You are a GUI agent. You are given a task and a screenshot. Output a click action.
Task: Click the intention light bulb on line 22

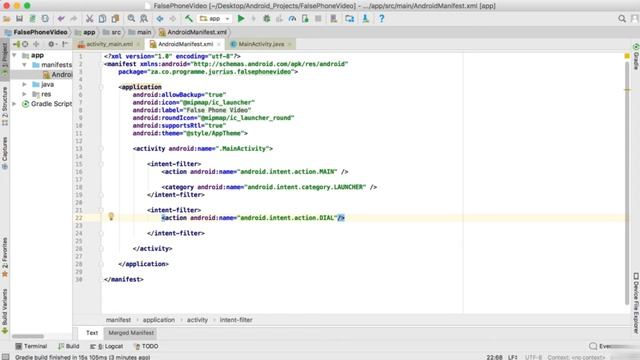(x=111, y=217)
